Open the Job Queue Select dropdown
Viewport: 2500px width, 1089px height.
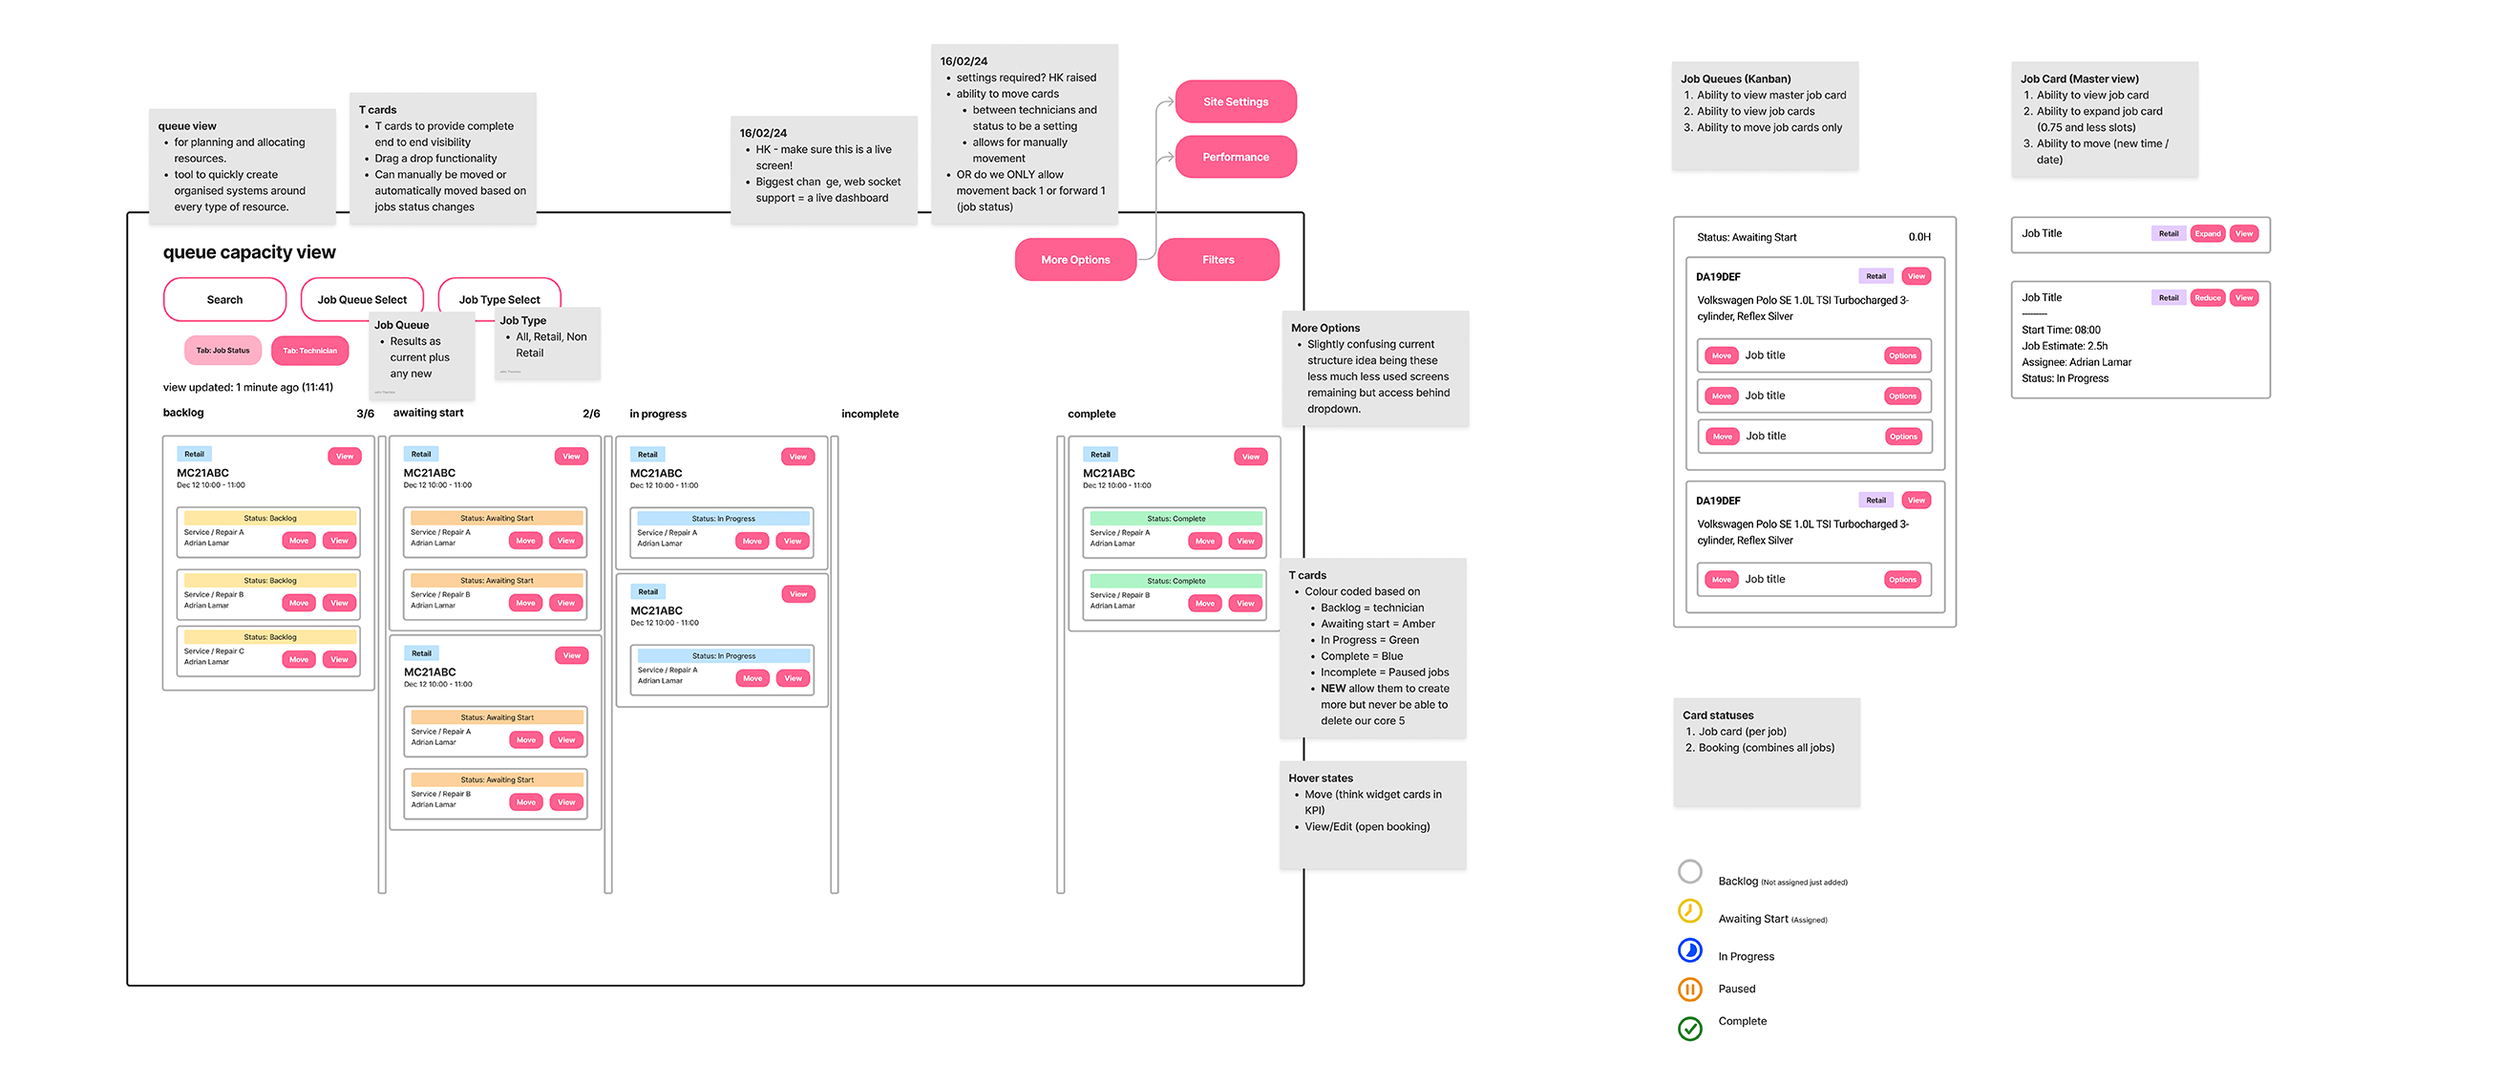tap(361, 299)
